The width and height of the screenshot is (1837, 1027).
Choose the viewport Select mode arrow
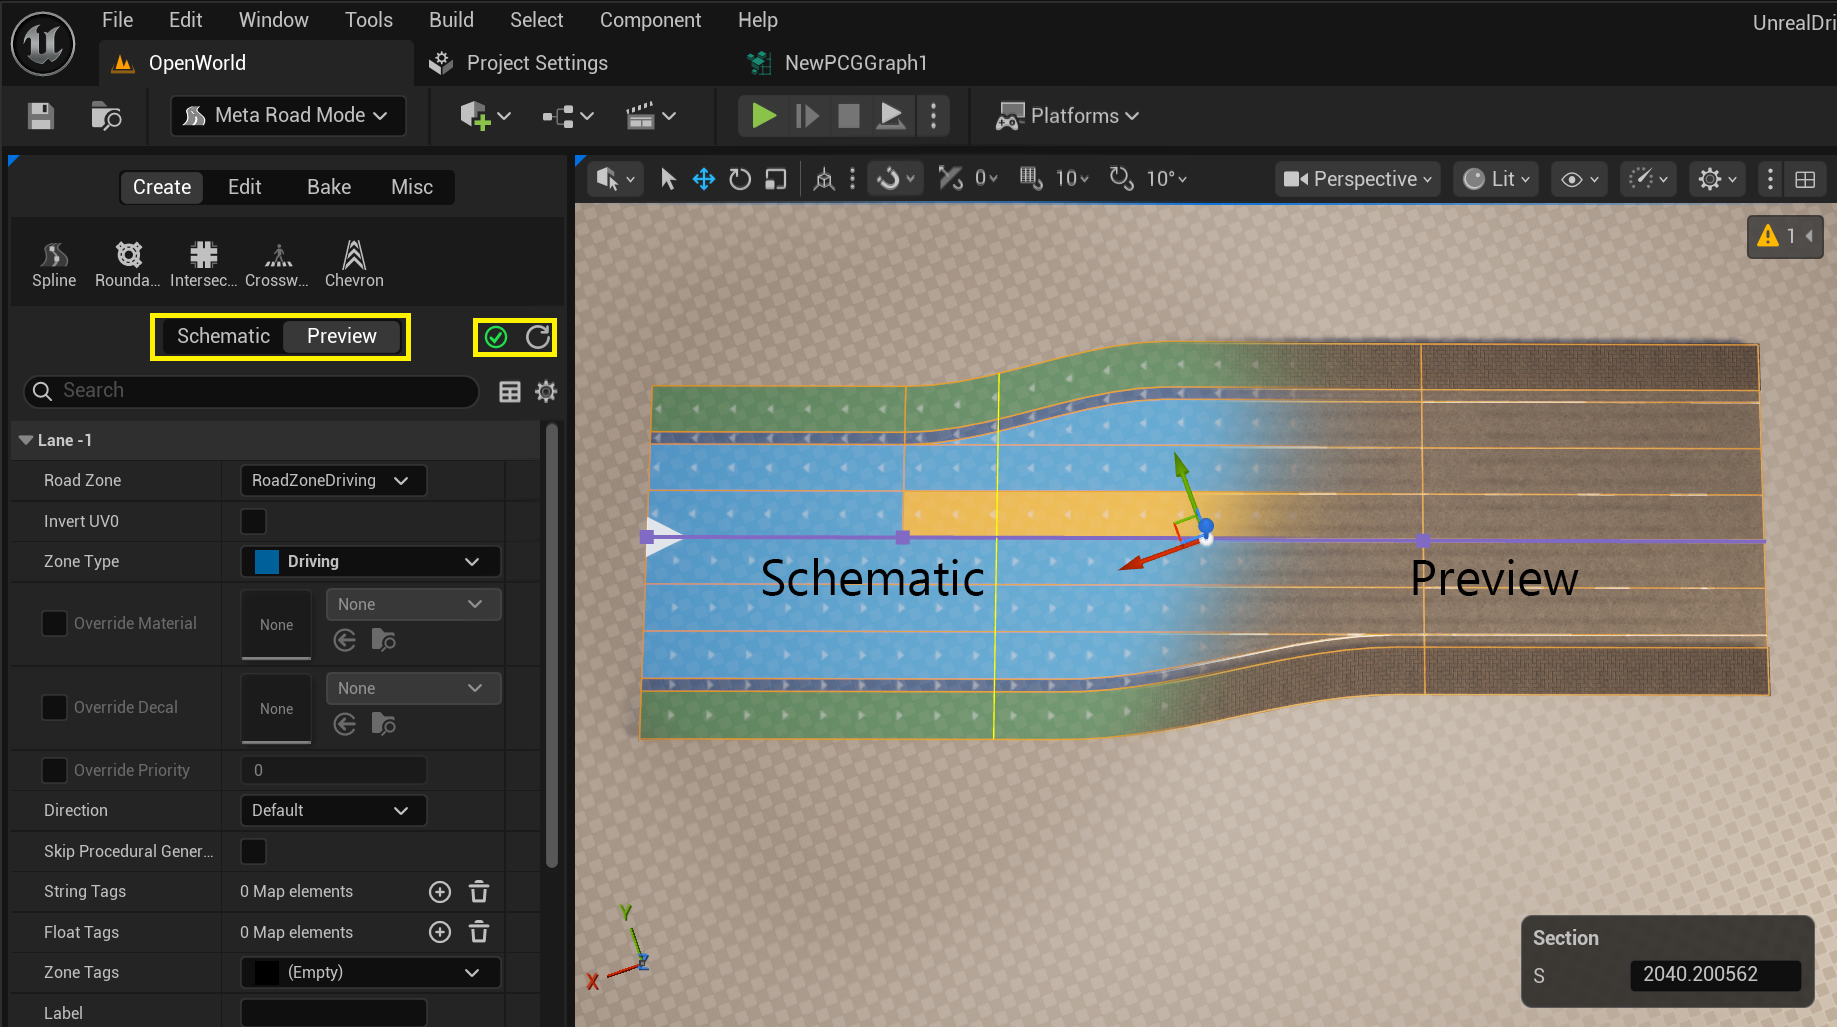point(668,179)
